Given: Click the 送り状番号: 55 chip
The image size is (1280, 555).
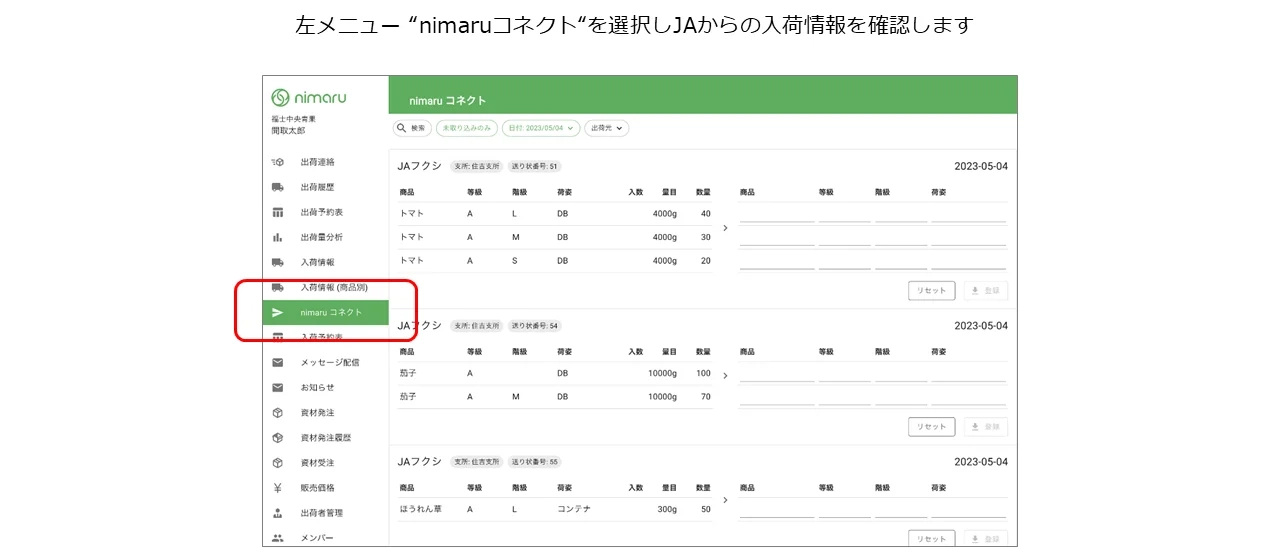Looking at the screenshot, I should tap(535, 462).
